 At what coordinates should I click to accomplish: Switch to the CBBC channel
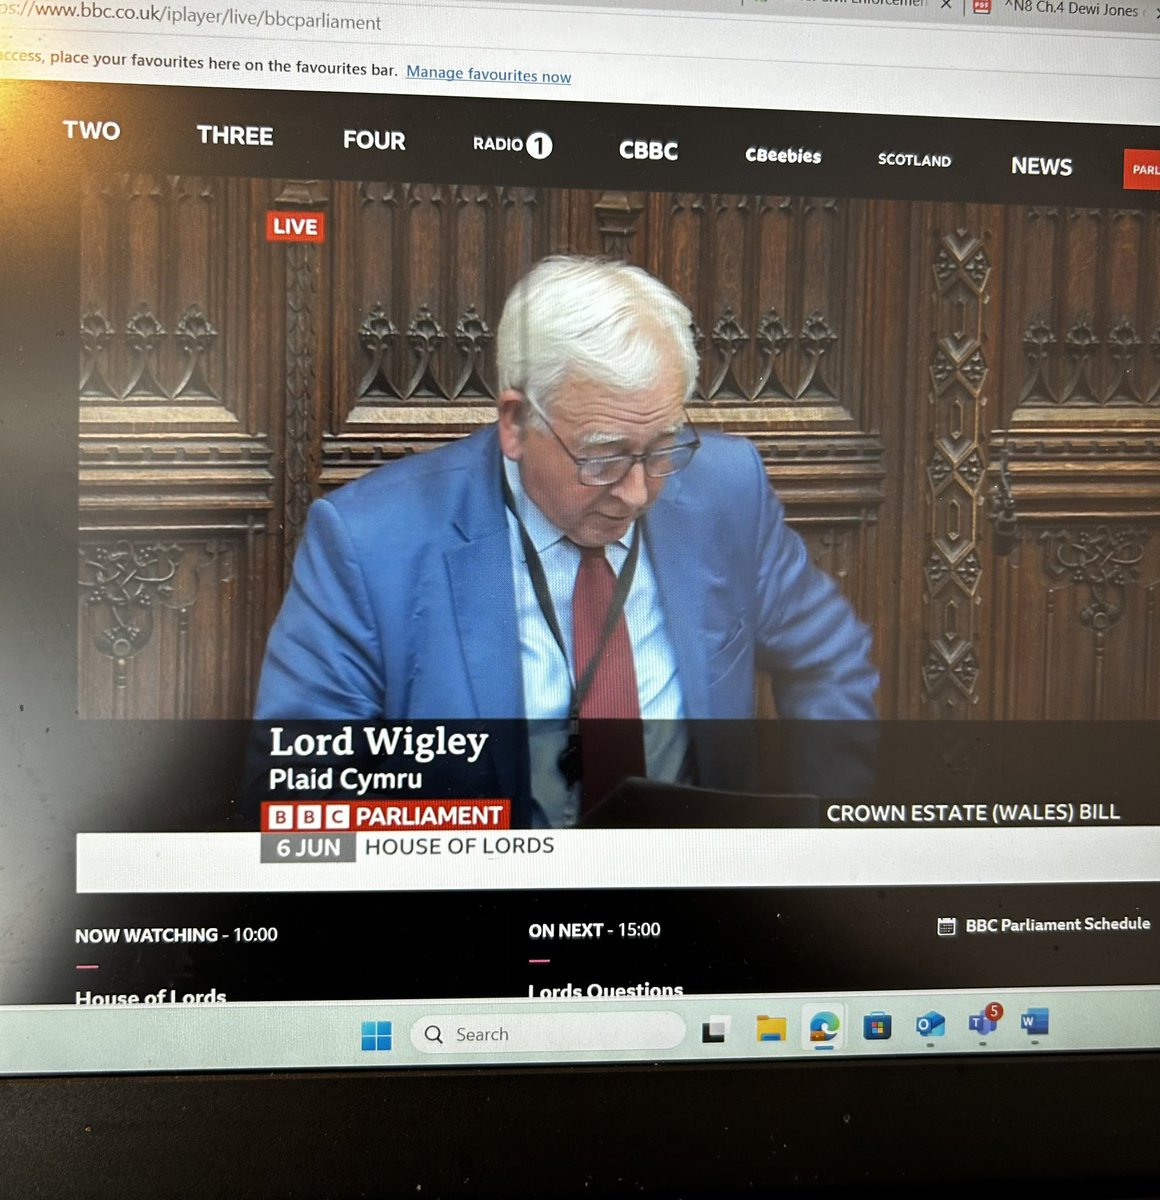point(648,150)
